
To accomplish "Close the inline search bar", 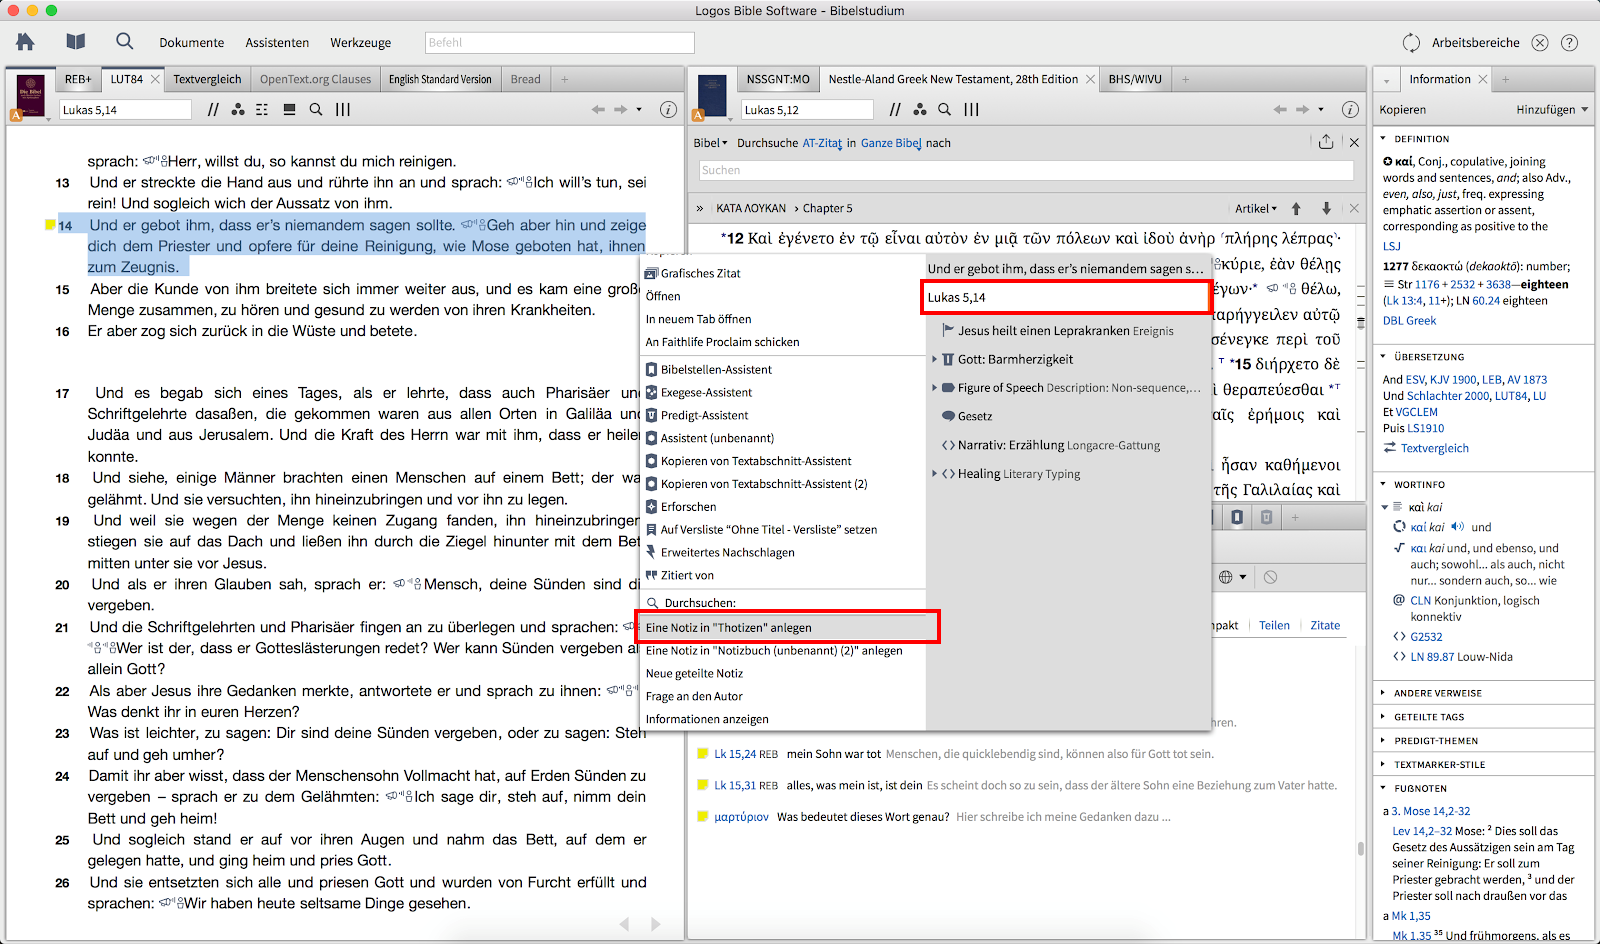I will point(1354,142).
